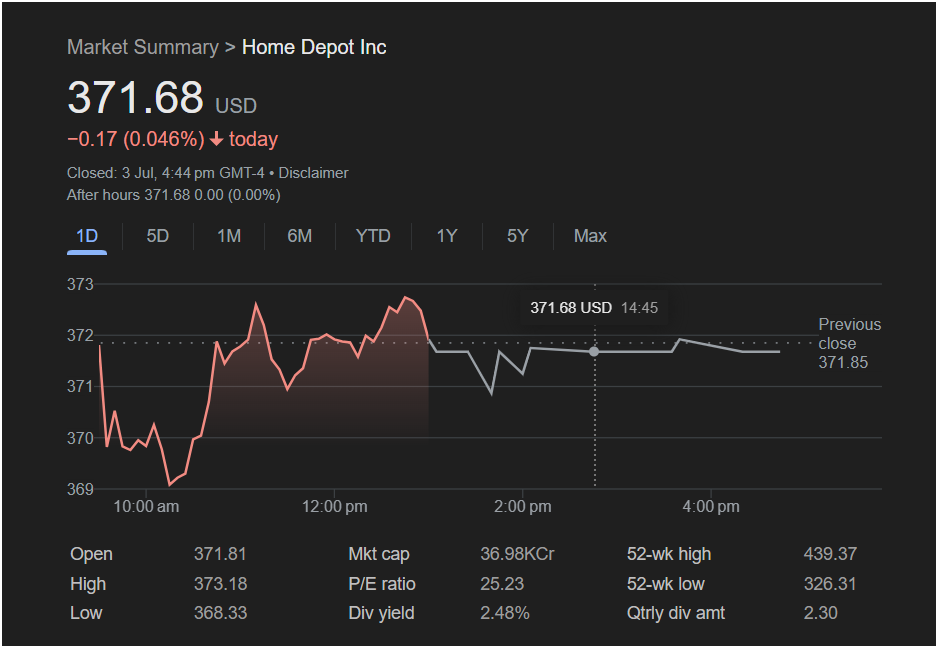Click the 52-wk high label
Screen dimensions: 938x648
point(669,554)
